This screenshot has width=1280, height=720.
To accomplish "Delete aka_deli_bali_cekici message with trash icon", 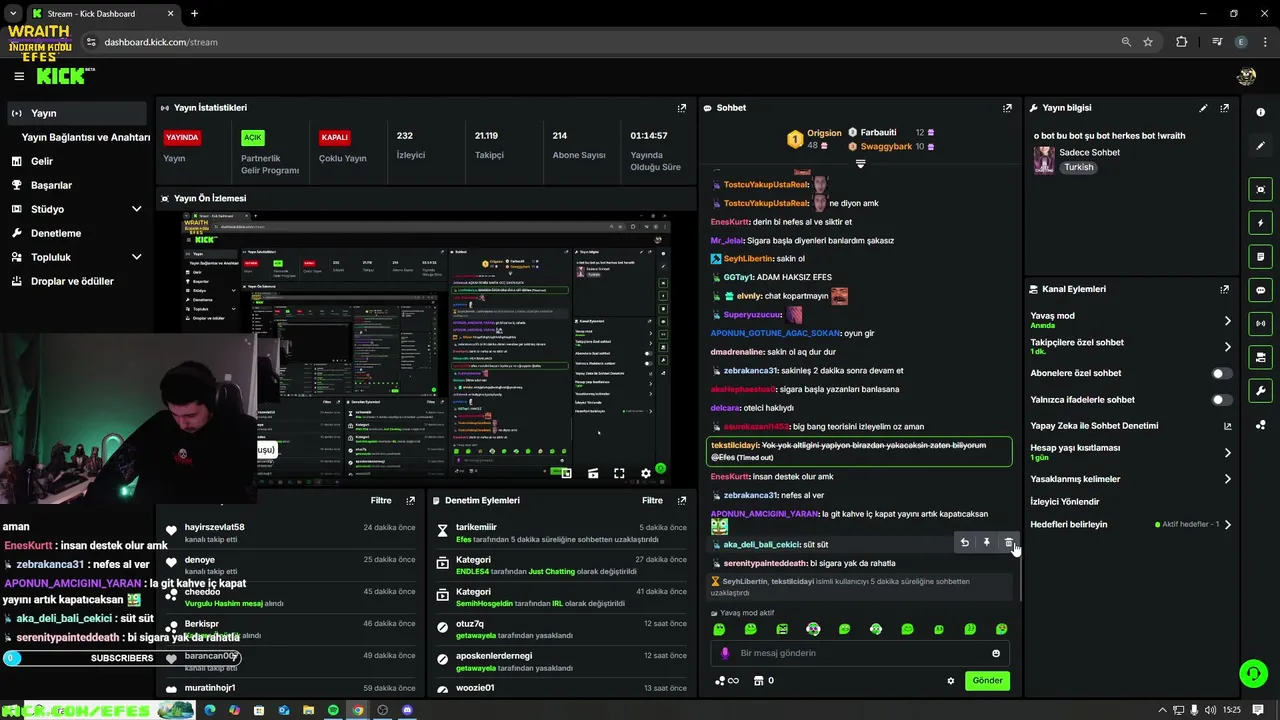I will coord(1009,543).
